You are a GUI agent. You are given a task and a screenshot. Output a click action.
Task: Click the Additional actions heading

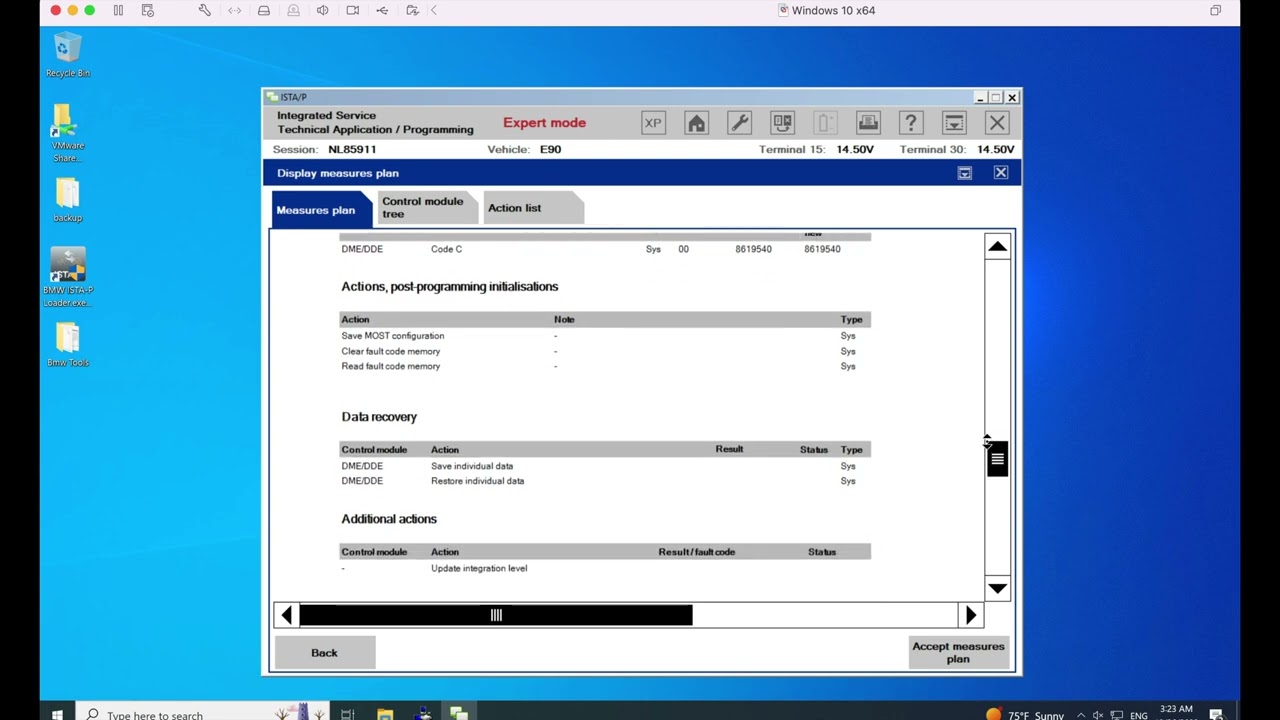coord(389,519)
